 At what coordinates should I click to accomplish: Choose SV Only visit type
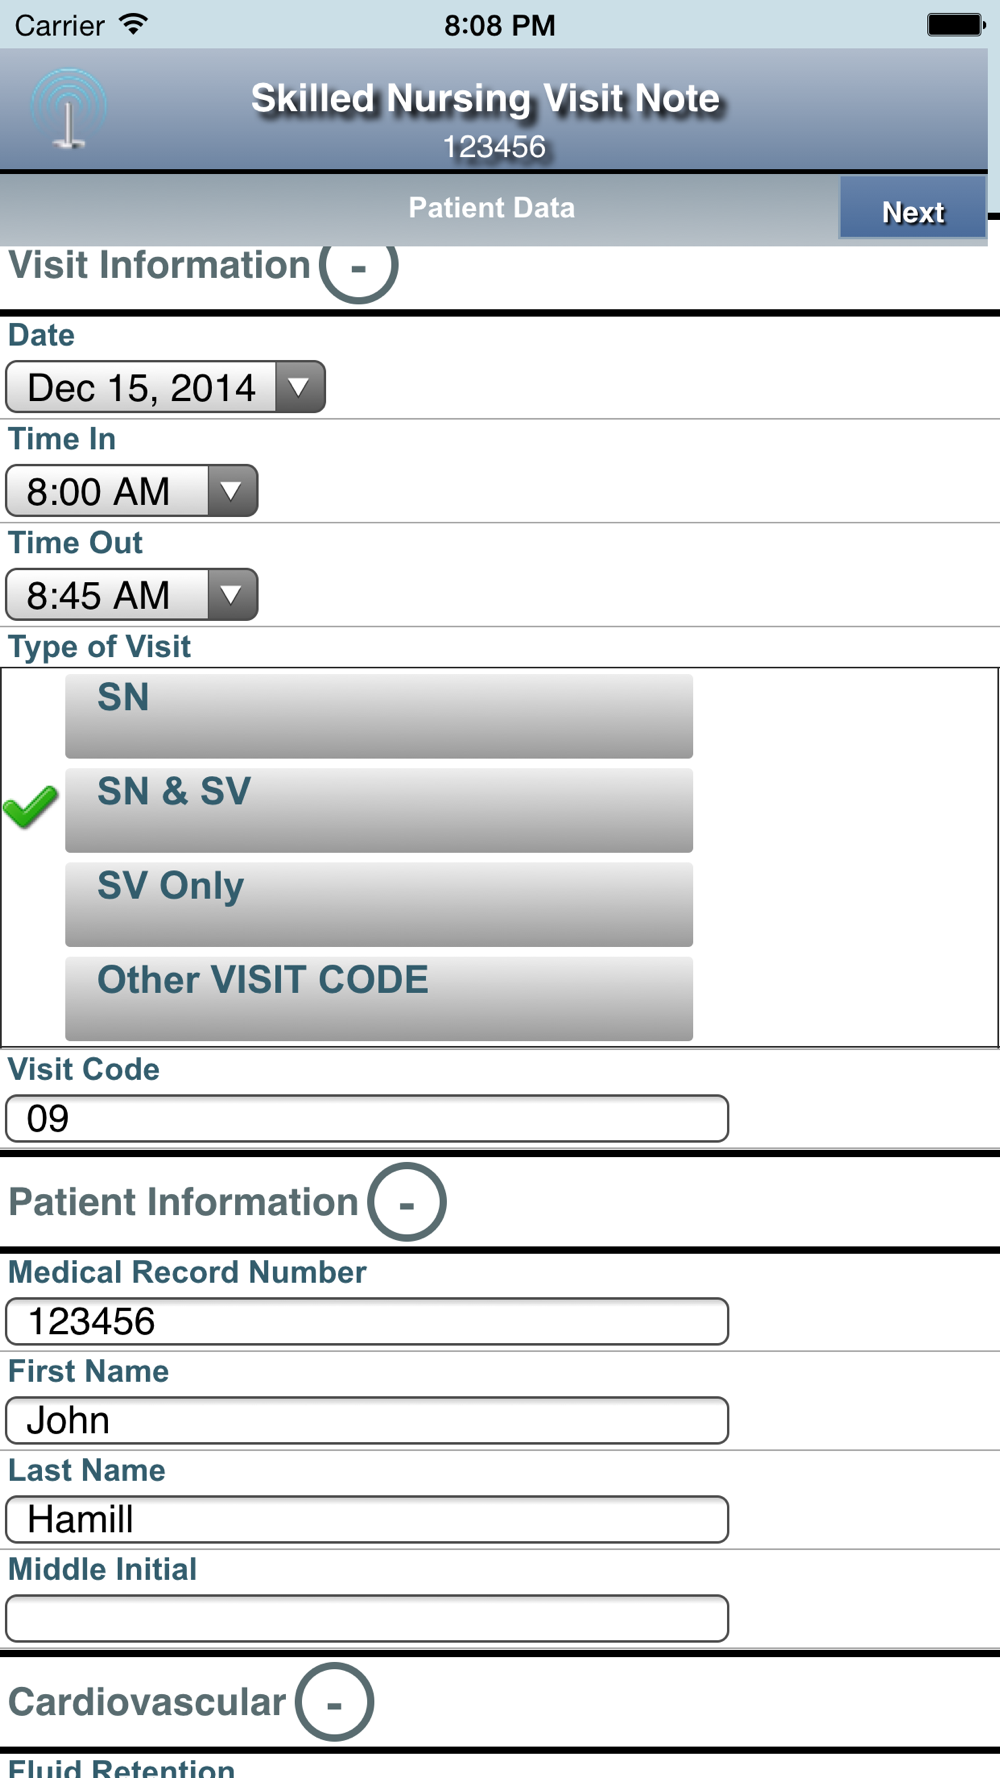[x=378, y=904]
